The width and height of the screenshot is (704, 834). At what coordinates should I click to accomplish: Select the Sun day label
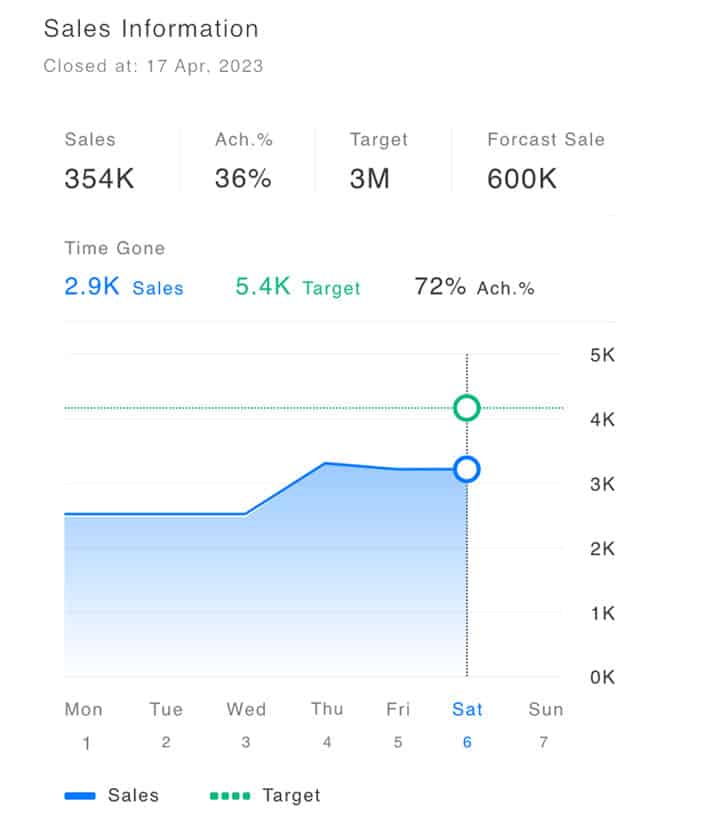[x=546, y=709]
